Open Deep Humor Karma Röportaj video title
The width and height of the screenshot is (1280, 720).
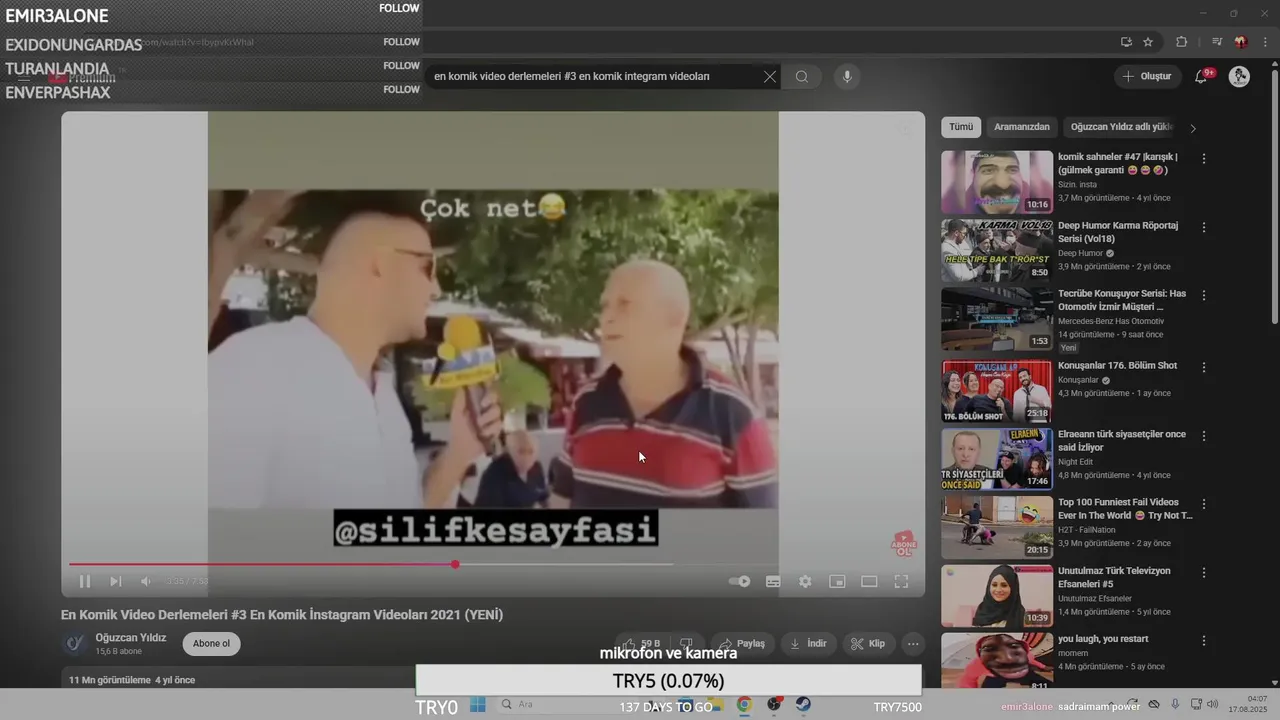pos(1118,232)
